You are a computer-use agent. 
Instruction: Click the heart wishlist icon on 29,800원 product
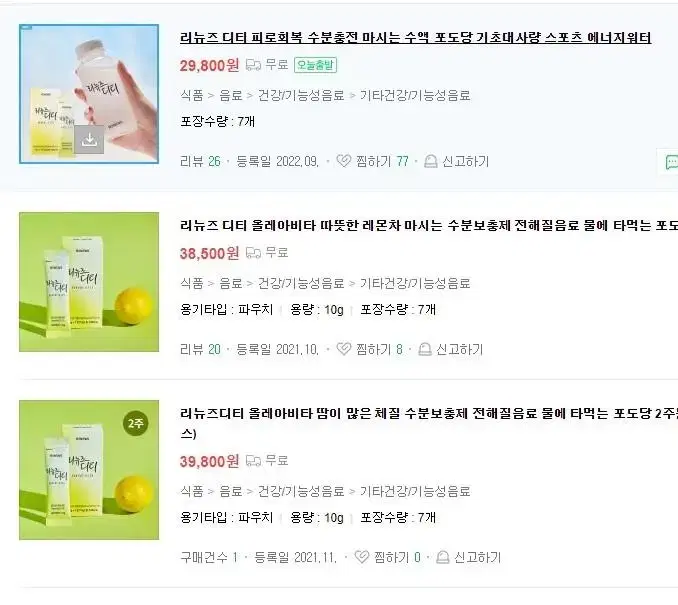[344, 161]
